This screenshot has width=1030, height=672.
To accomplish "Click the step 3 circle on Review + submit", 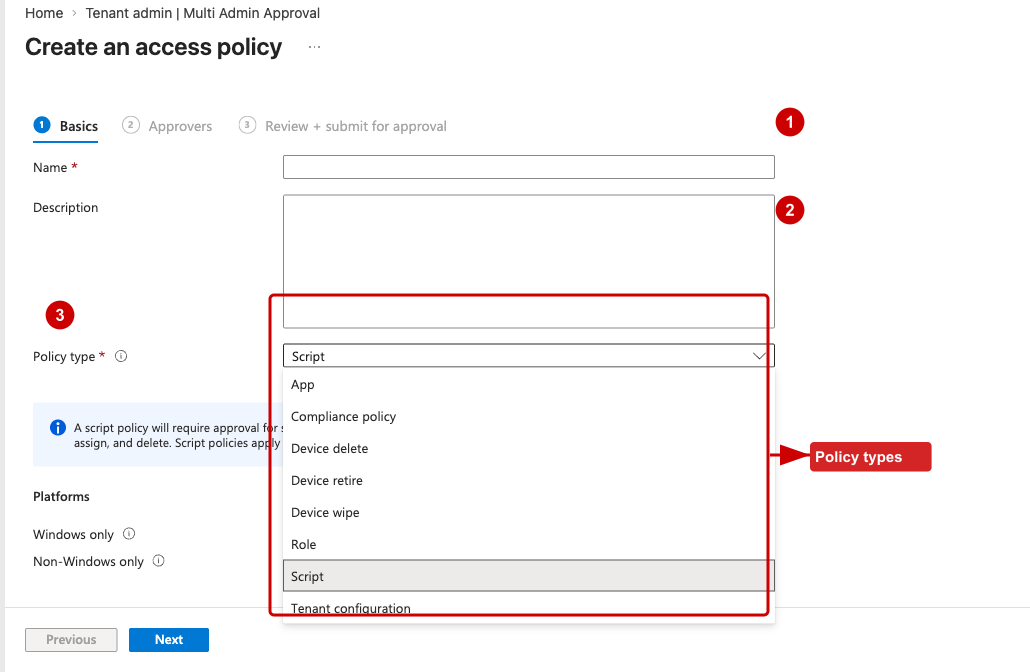I will [247, 125].
